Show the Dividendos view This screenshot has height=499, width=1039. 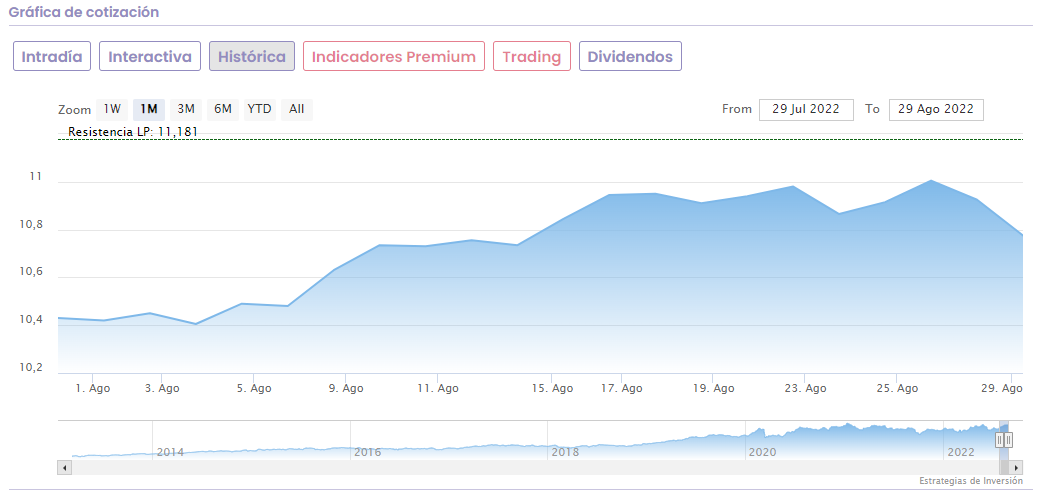click(x=630, y=56)
